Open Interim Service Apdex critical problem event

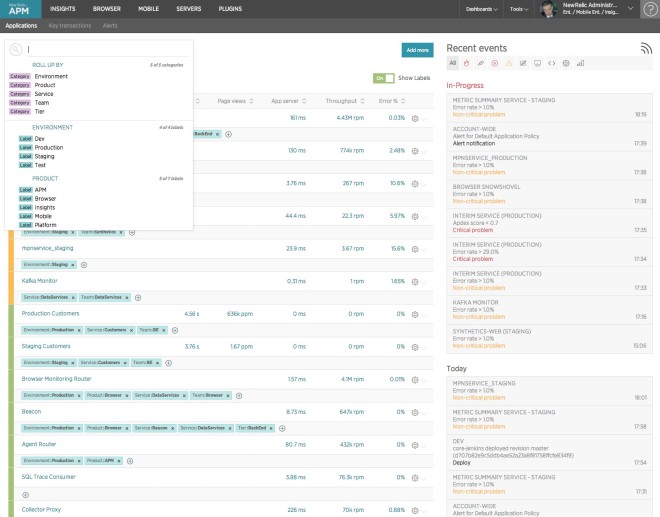click(549, 223)
